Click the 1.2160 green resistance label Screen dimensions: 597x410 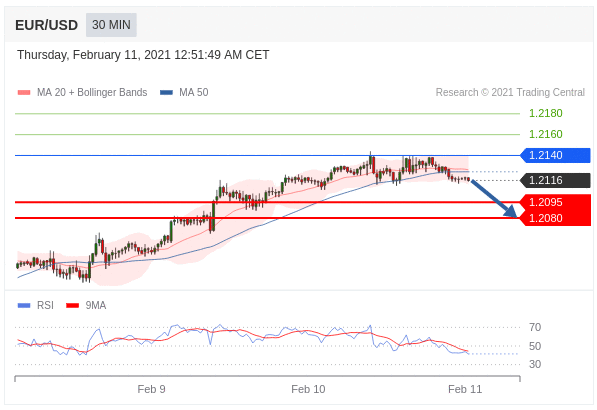(x=546, y=134)
